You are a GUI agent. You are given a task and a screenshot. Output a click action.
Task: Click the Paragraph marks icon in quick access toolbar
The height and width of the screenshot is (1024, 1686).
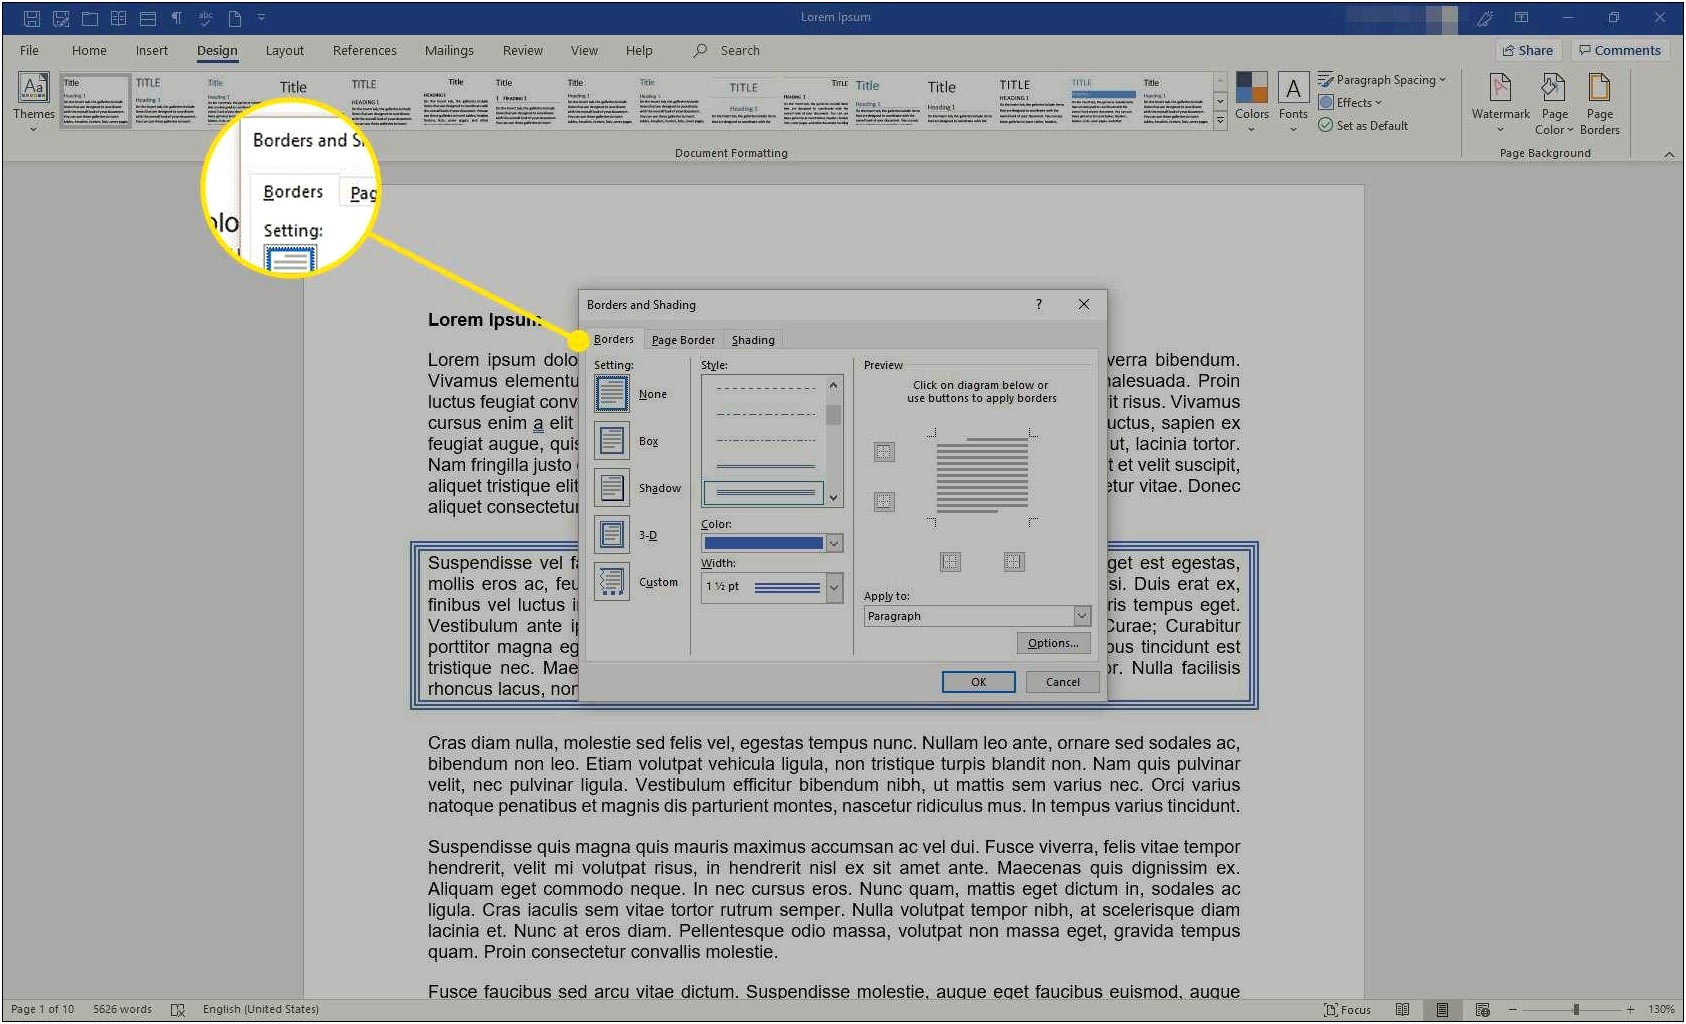click(176, 18)
